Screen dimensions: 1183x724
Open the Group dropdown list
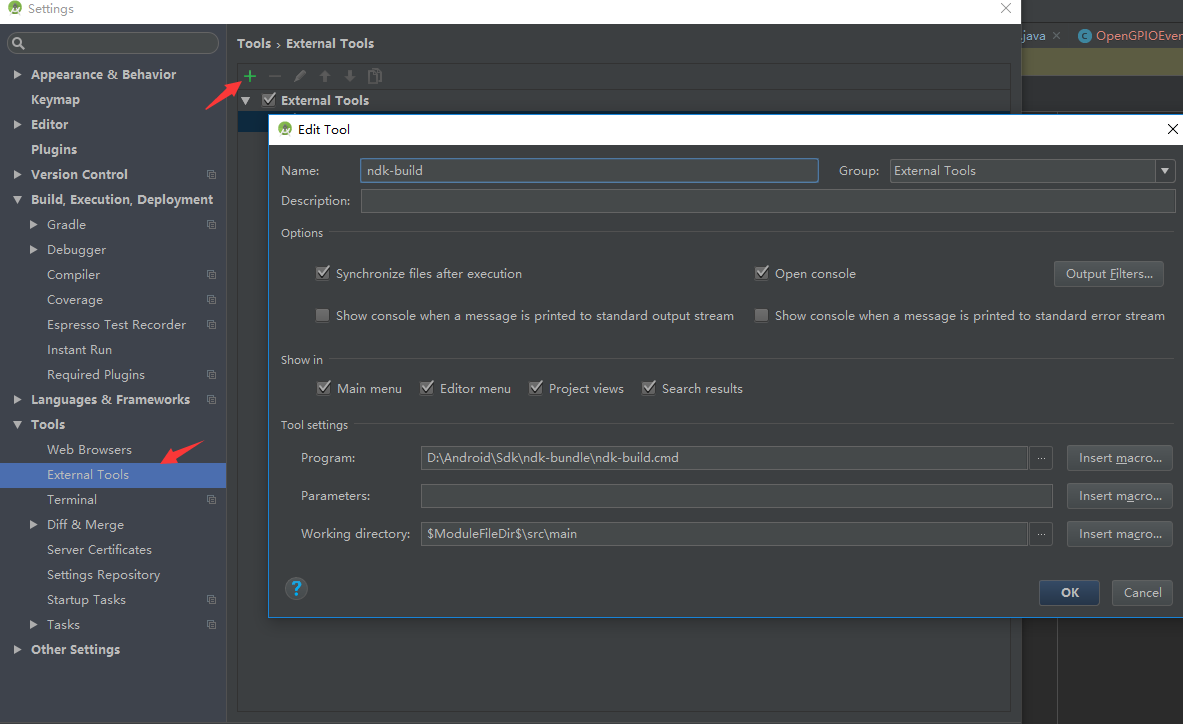[1165, 171]
